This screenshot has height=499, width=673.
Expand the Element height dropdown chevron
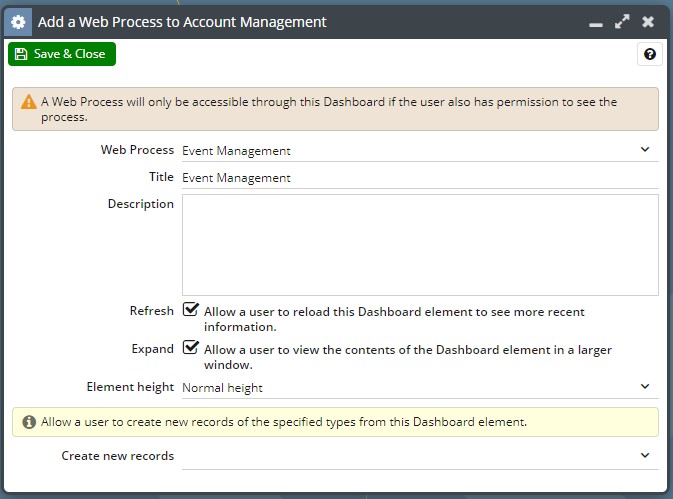coord(645,386)
